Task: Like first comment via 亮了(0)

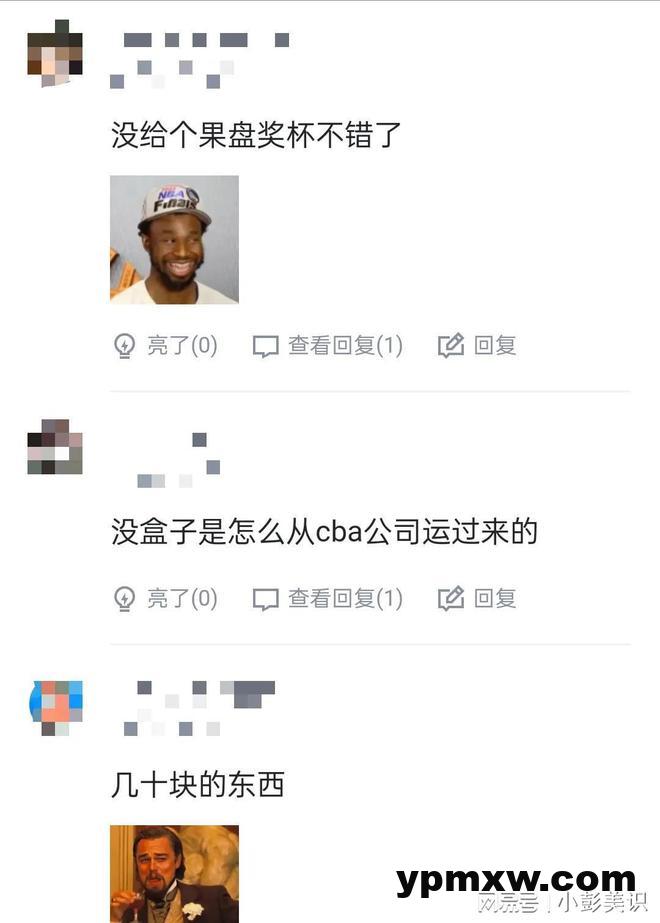Action: pos(182,346)
